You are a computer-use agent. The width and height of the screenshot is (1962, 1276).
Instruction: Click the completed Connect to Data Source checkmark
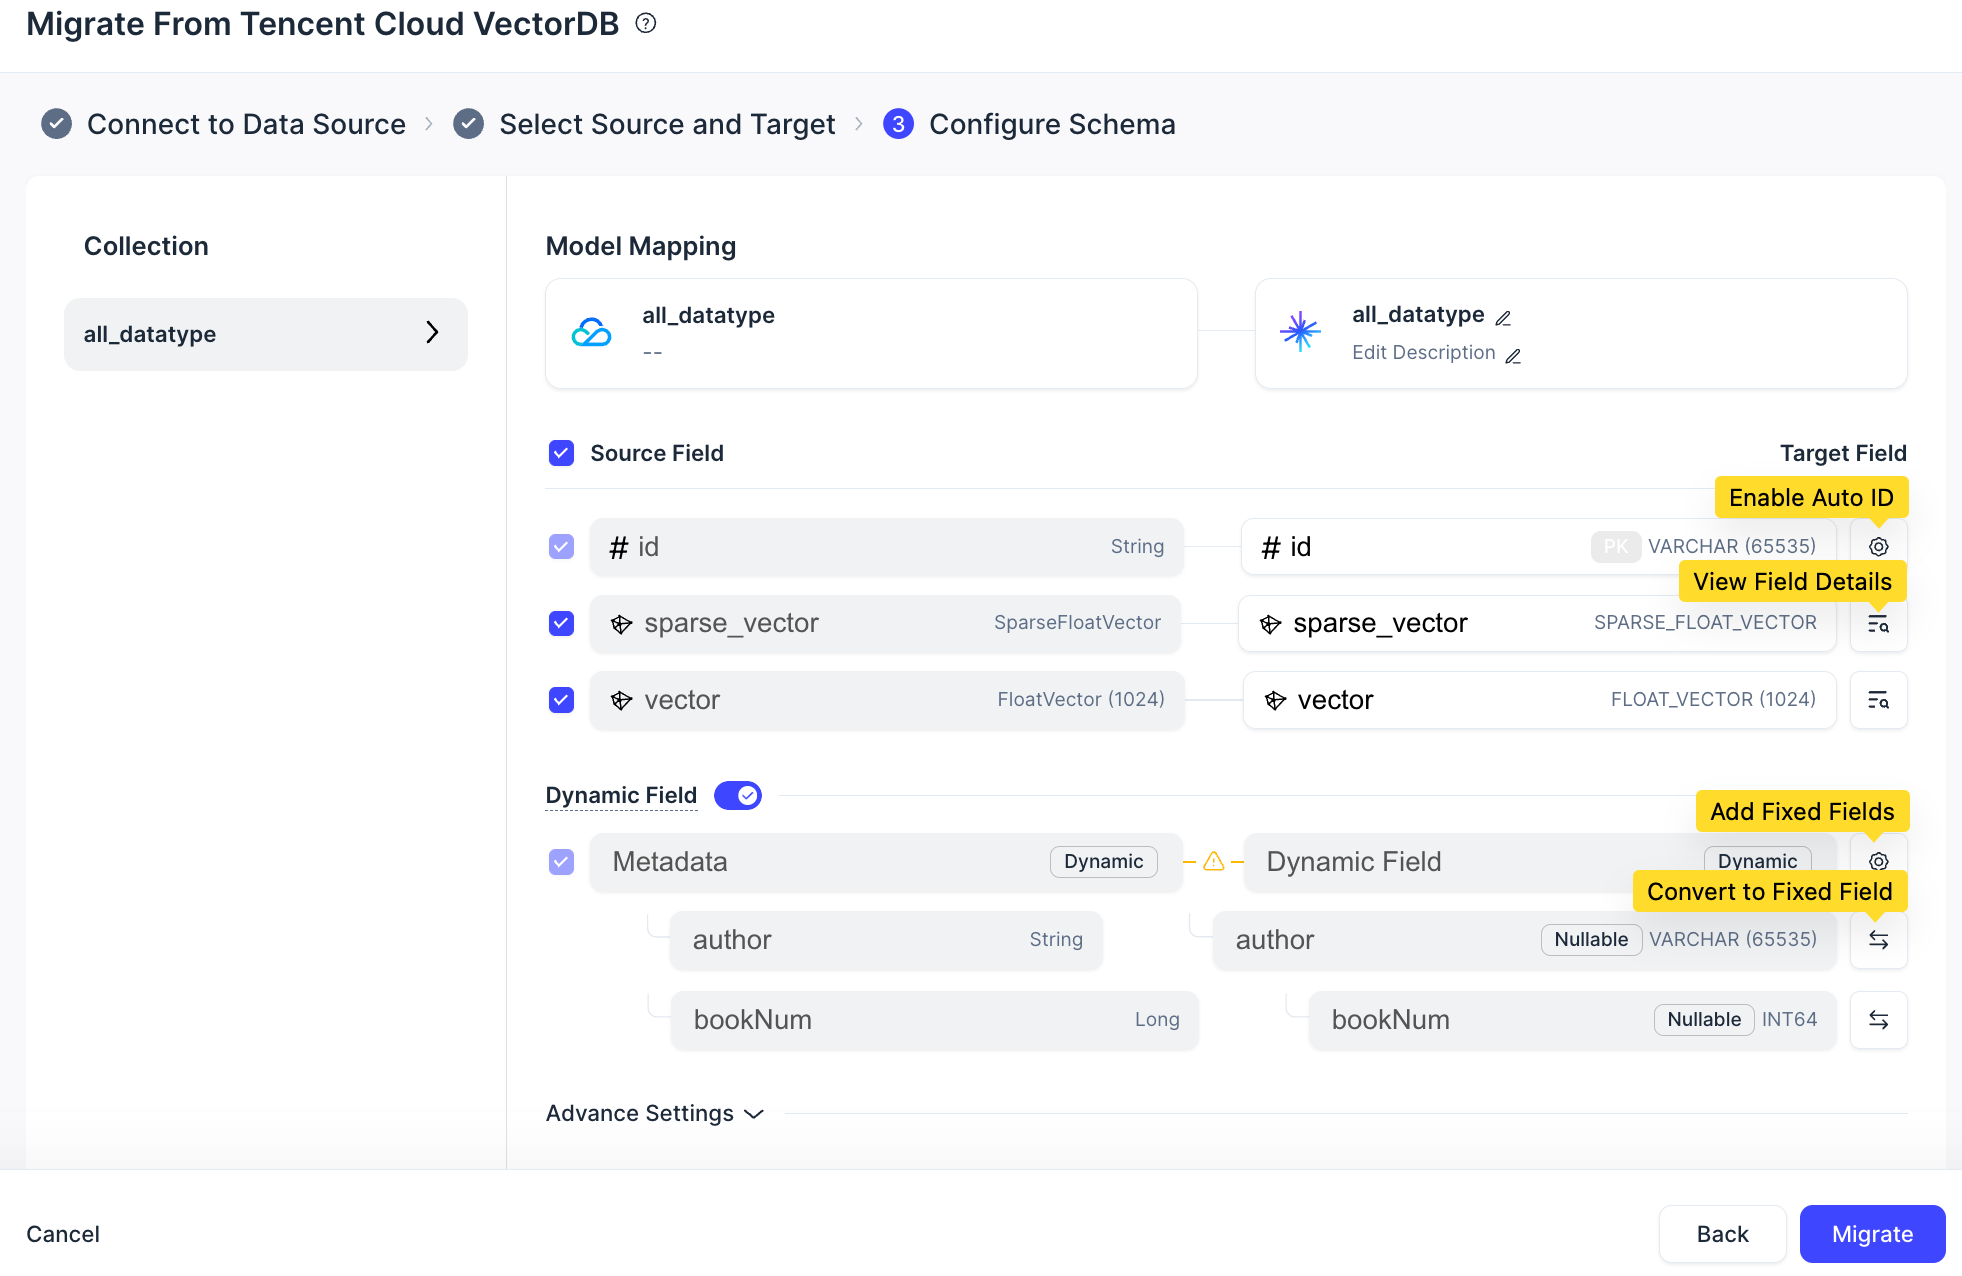coord(56,124)
